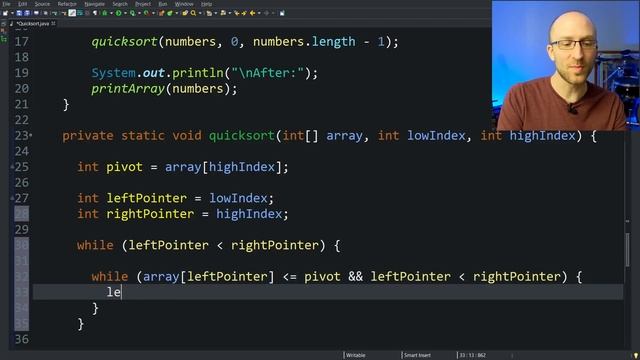Open the Search dialog magnifier icon
Screen dimensions: 640x360
coord(193,13)
